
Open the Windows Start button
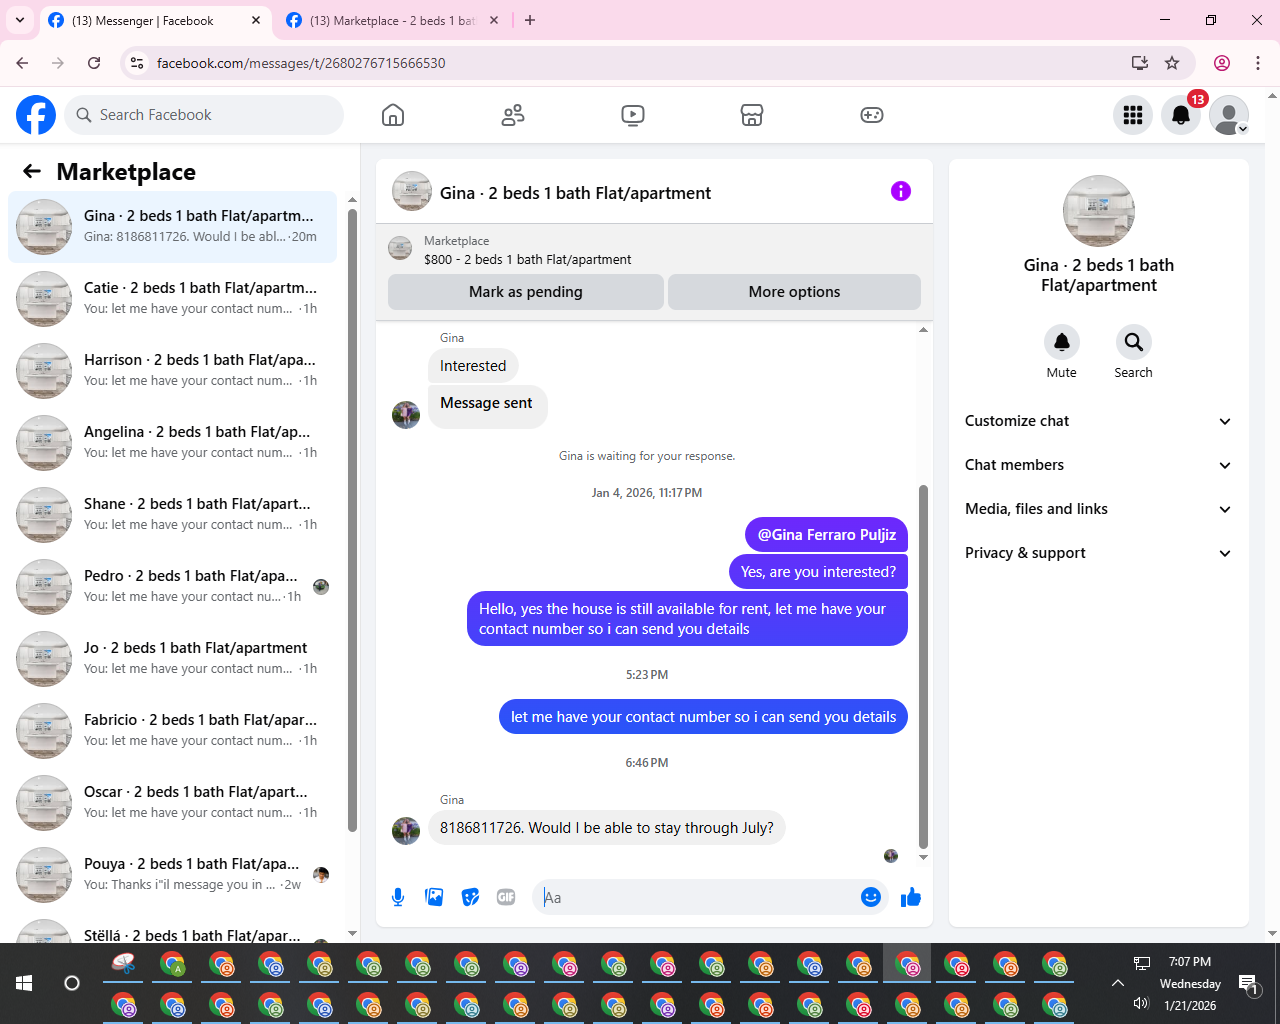[x=24, y=983]
